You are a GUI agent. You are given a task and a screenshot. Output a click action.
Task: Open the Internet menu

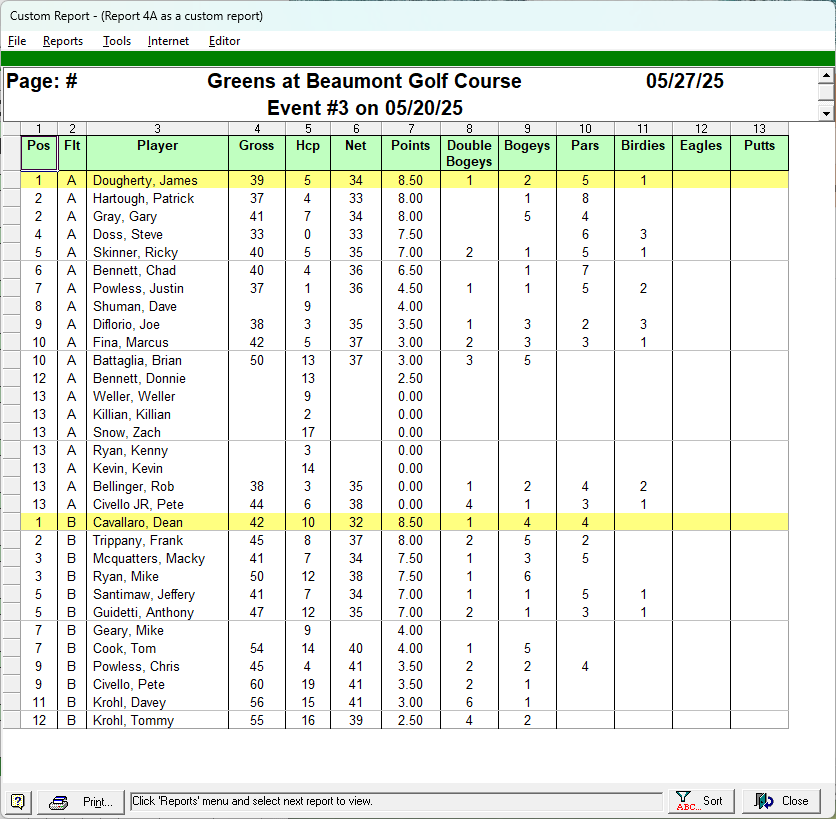coord(168,41)
